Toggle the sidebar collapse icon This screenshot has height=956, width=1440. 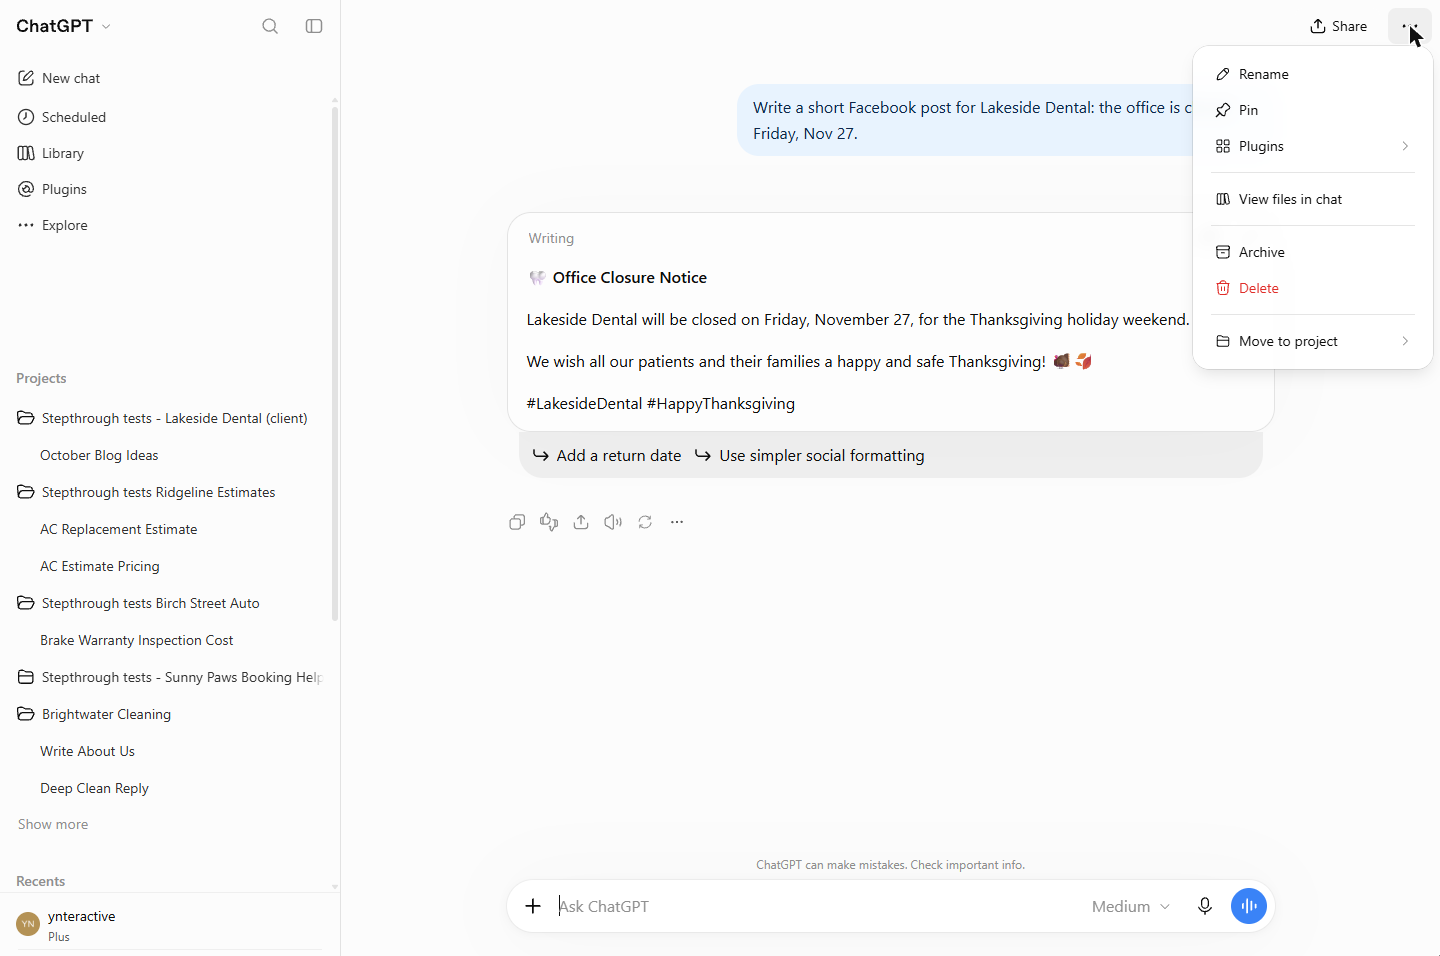[314, 26]
